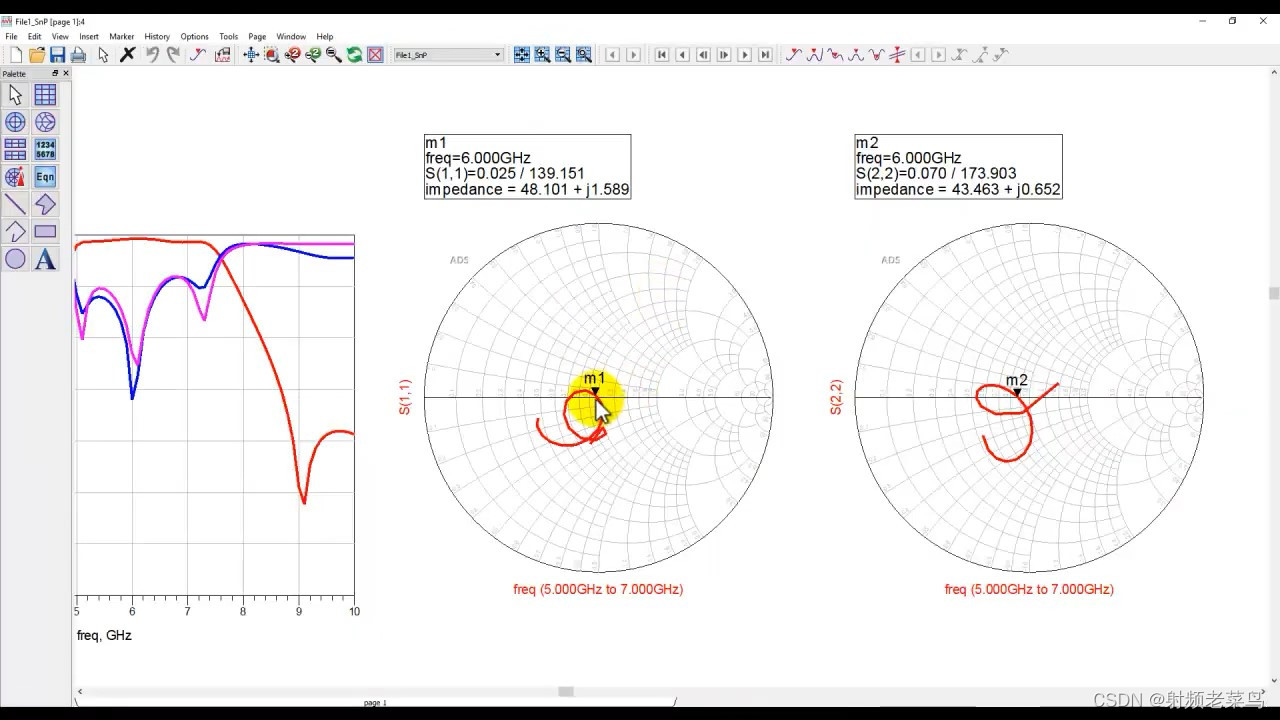The image size is (1280, 720).
Task: Save the current data display
Action: pyautogui.click(x=57, y=55)
